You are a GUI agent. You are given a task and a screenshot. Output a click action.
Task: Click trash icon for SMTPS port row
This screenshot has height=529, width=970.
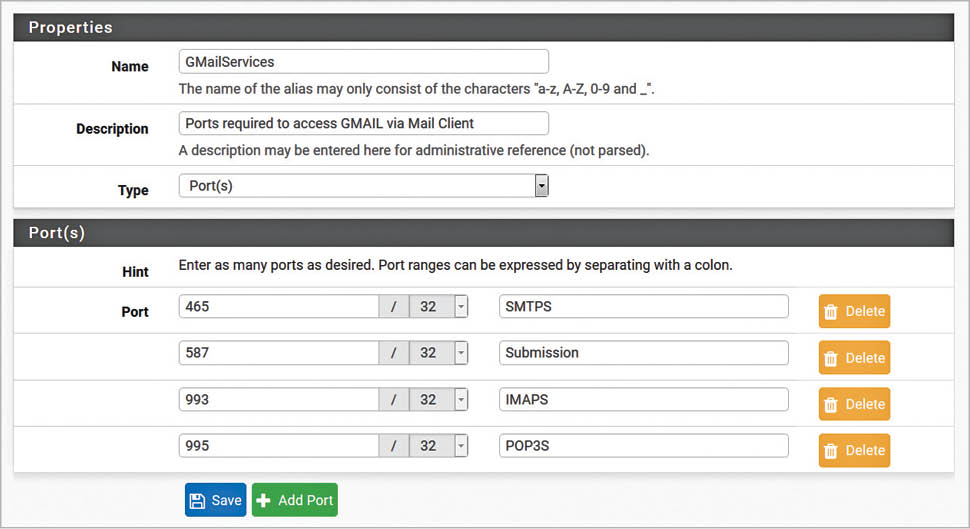pyautogui.click(x=831, y=312)
